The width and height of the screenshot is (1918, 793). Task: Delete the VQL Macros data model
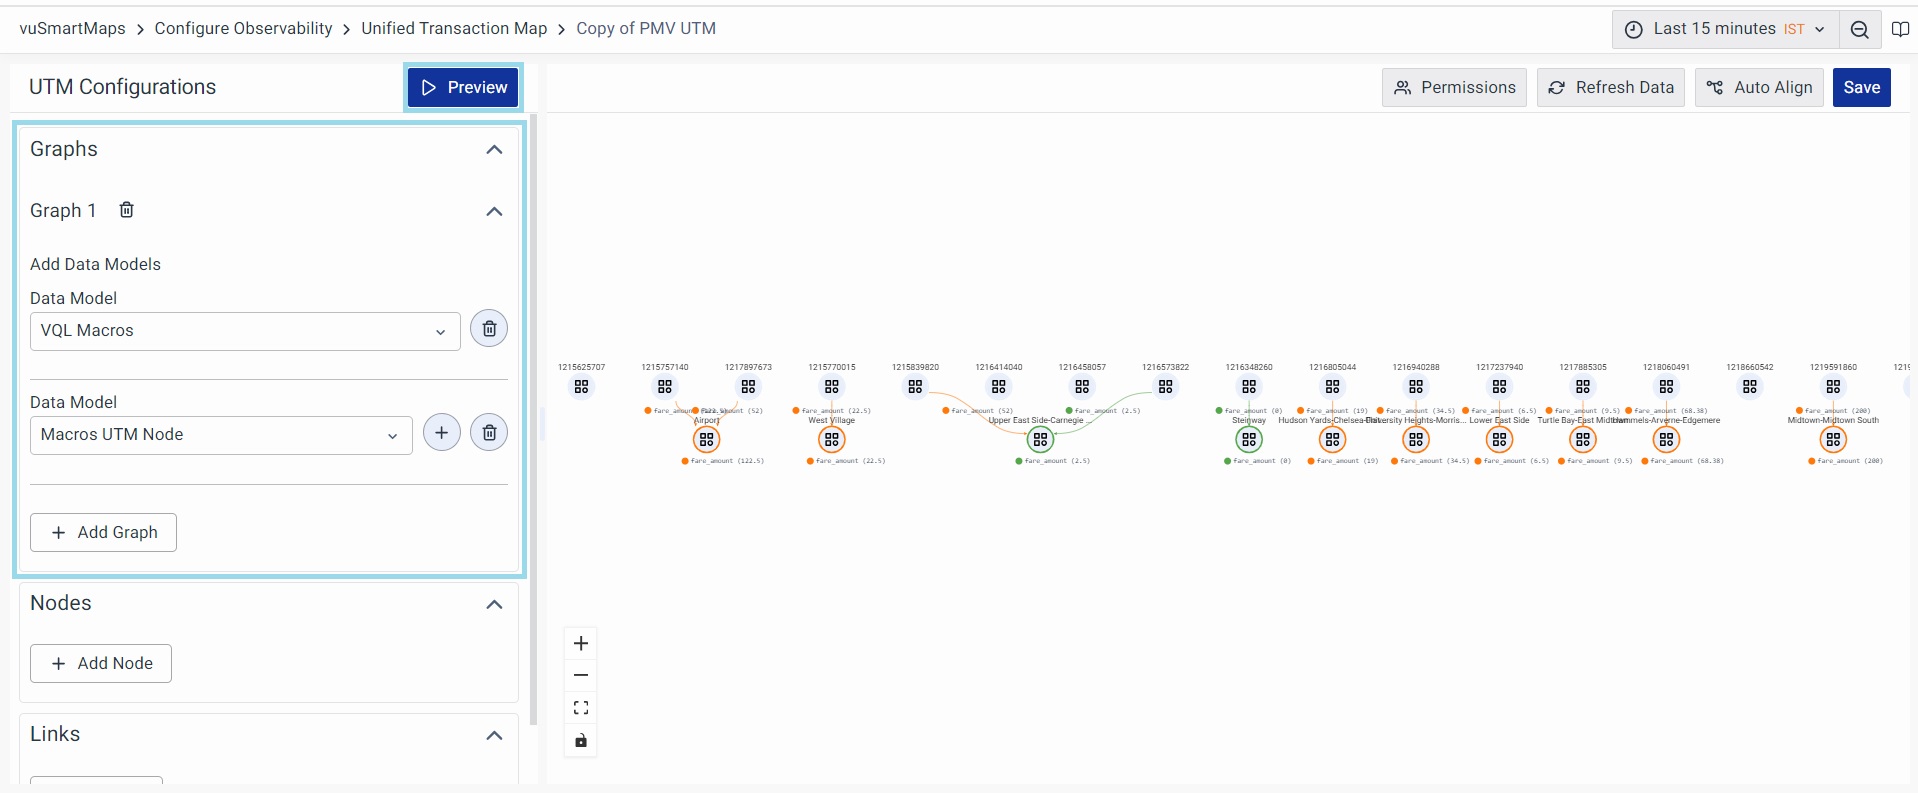489,329
